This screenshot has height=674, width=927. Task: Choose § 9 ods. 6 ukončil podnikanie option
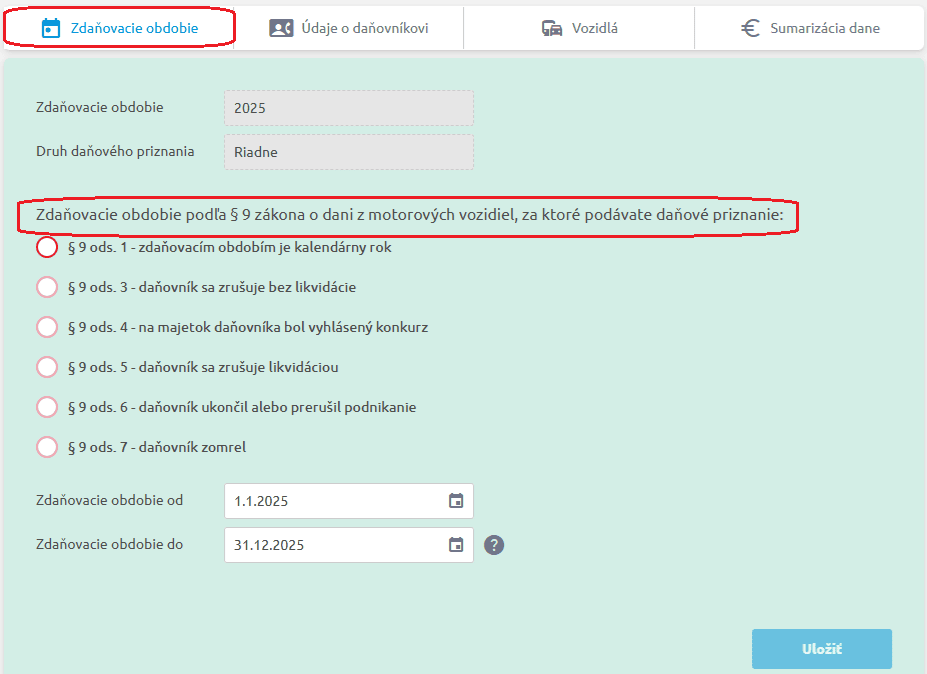click(47, 407)
